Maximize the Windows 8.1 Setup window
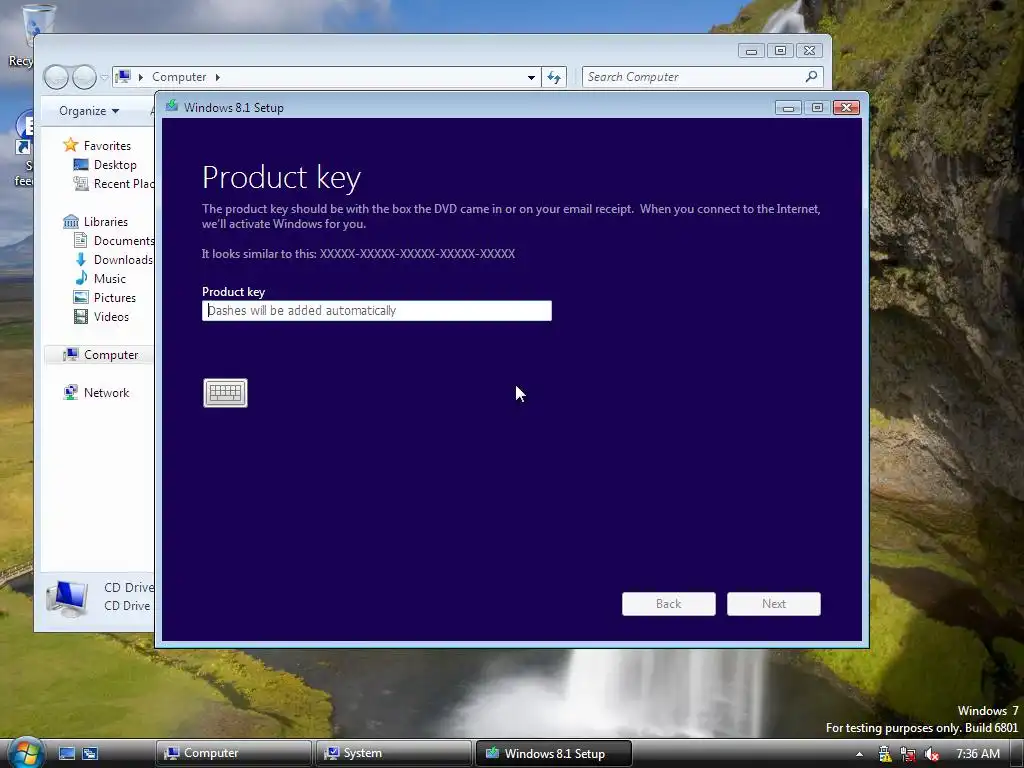Image resolution: width=1024 pixels, height=768 pixels. pyautogui.click(x=817, y=108)
